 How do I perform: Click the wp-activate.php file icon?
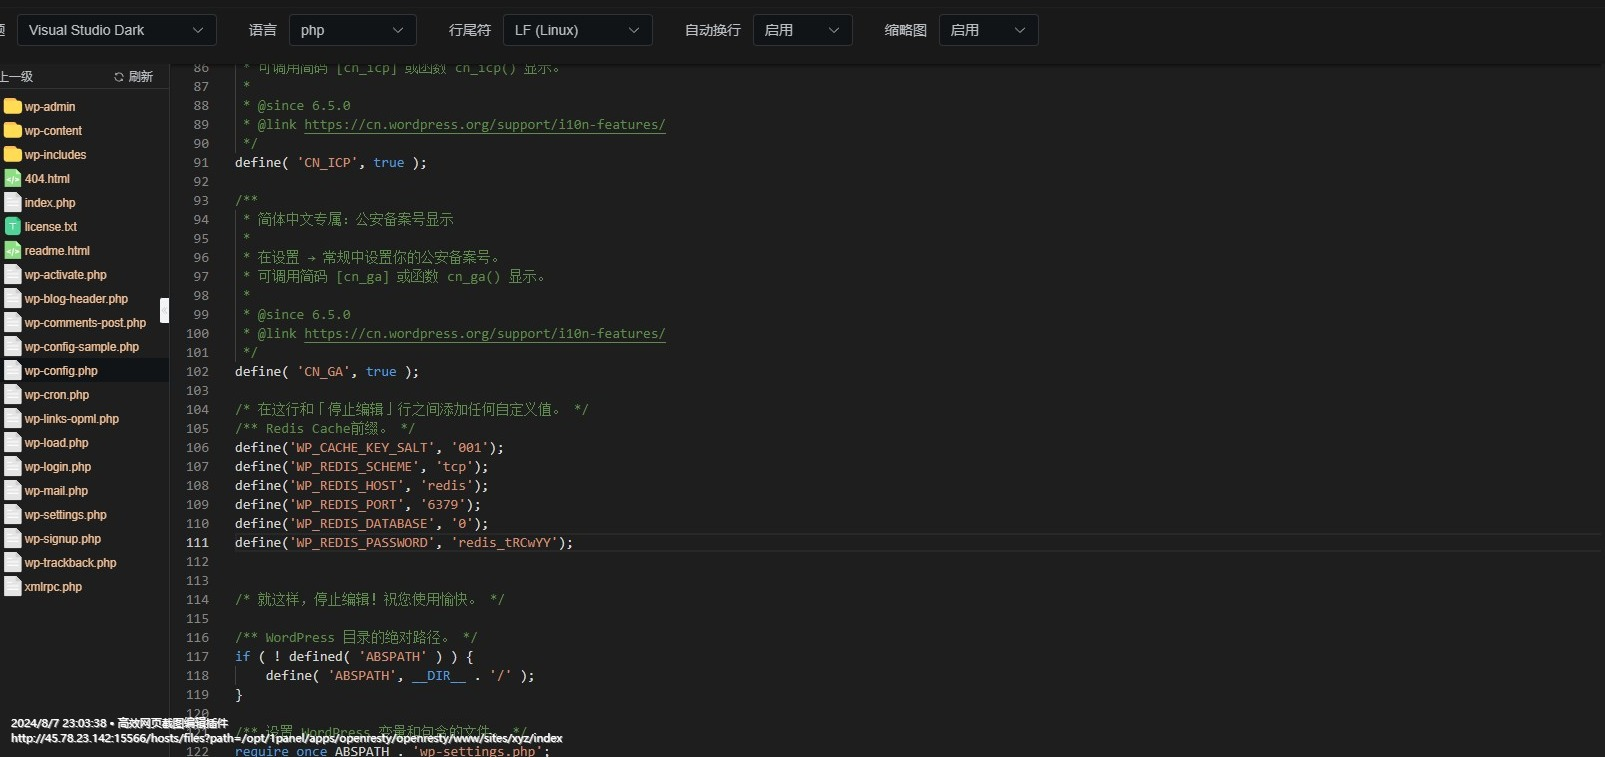13,274
